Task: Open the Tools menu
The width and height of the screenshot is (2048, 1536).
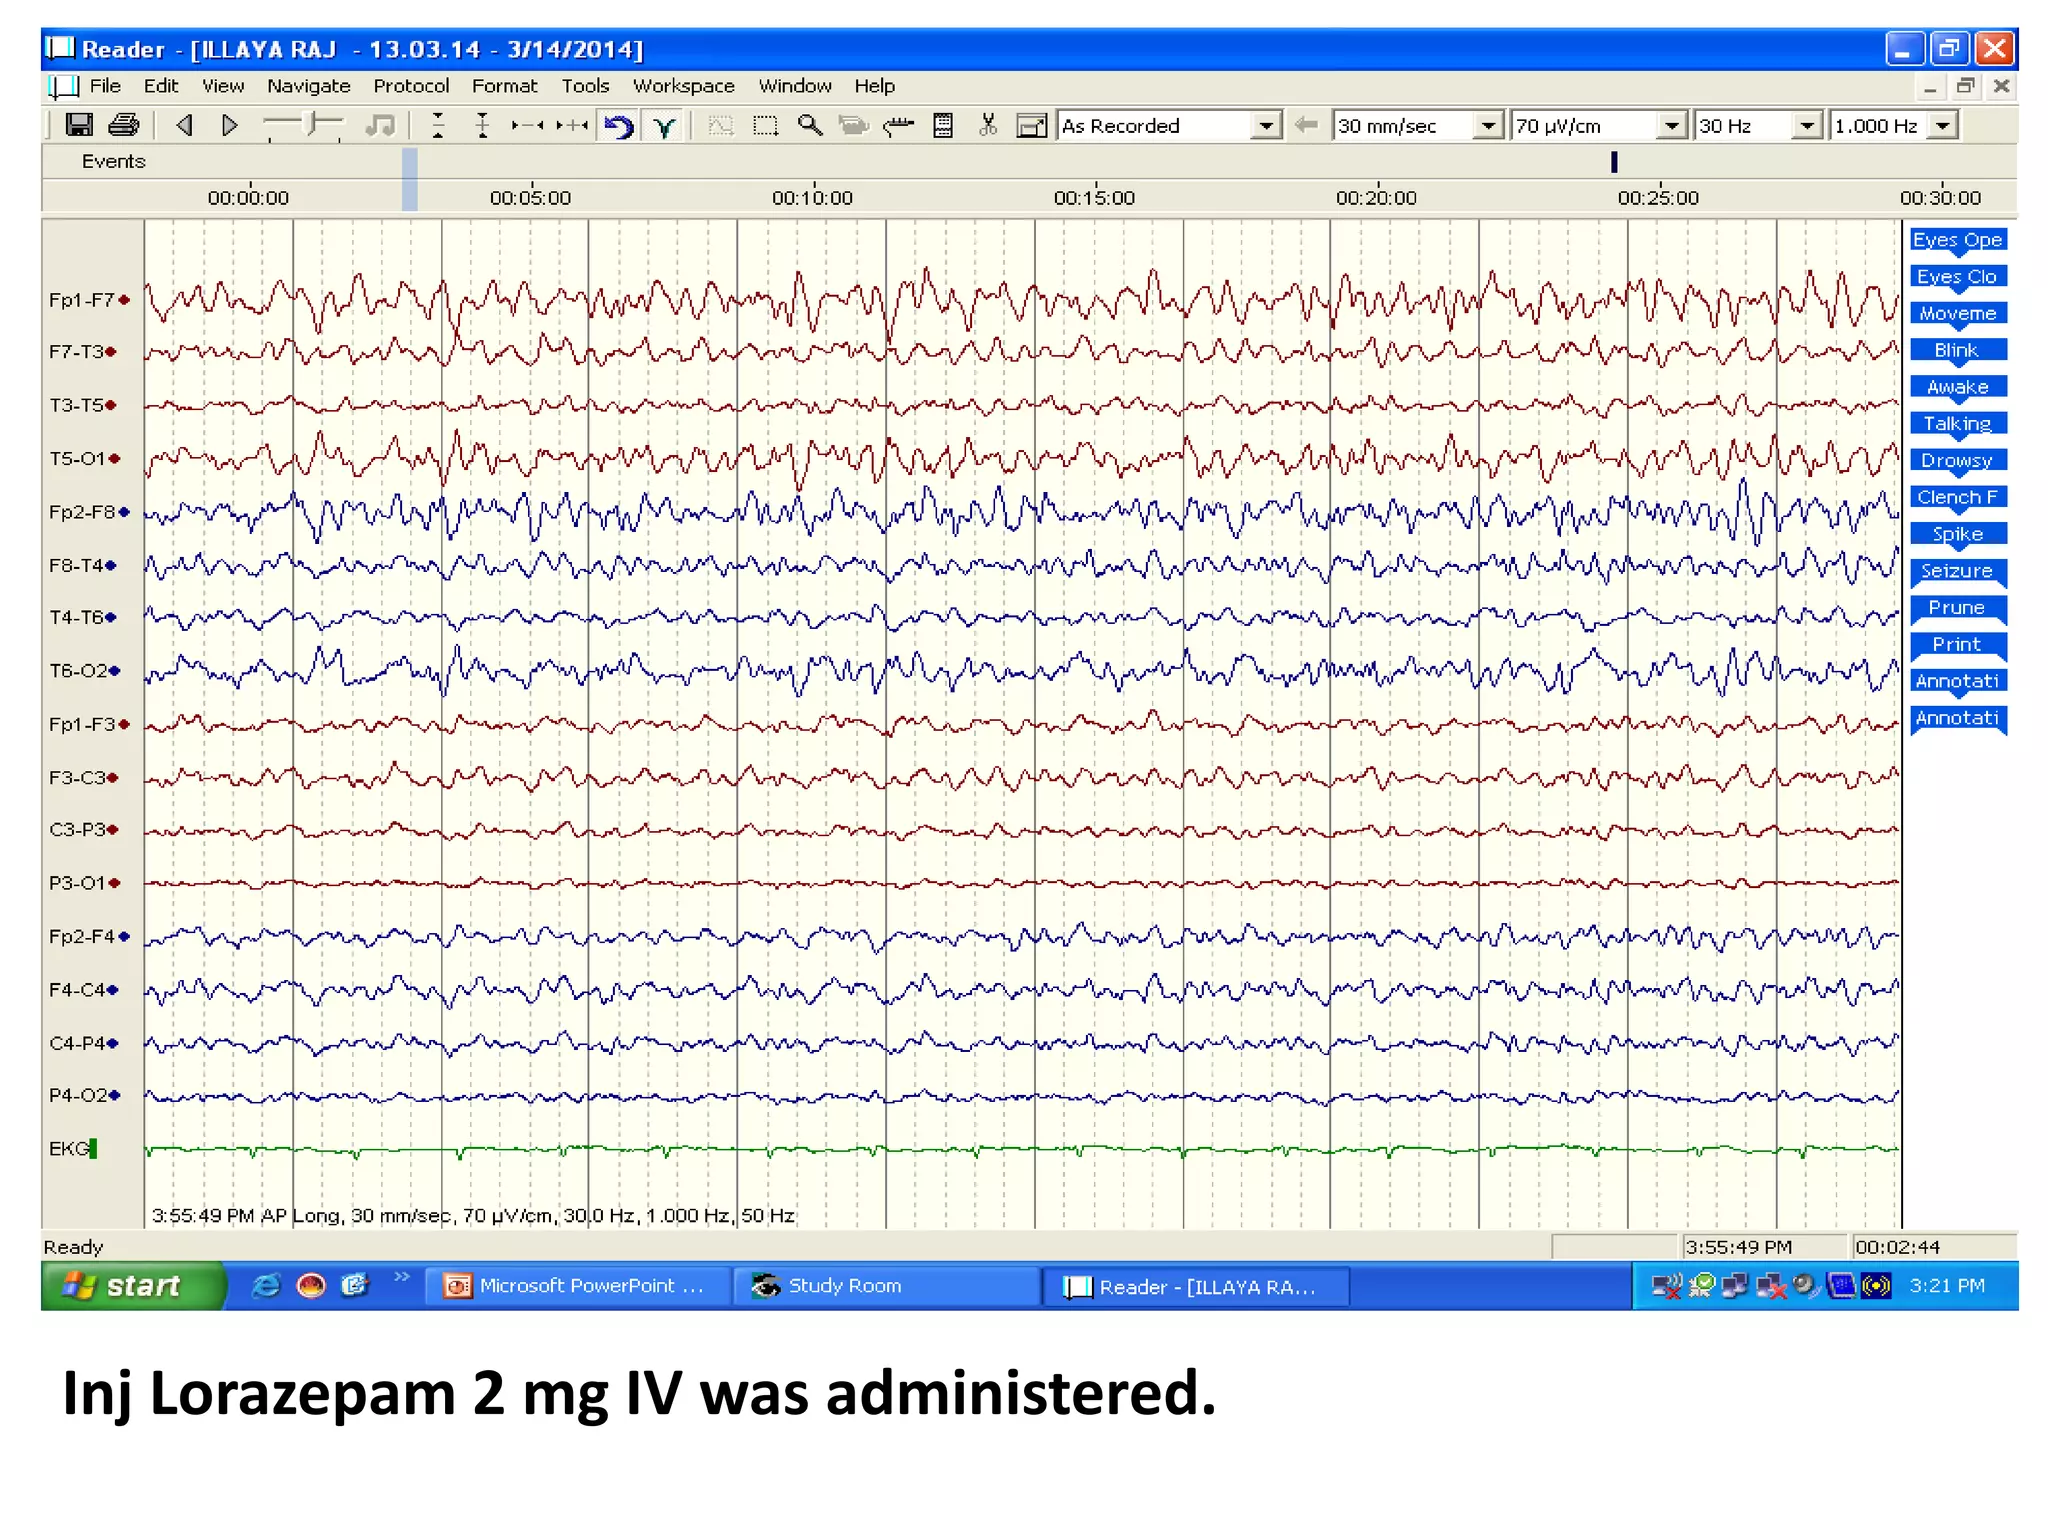Action: [x=585, y=86]
